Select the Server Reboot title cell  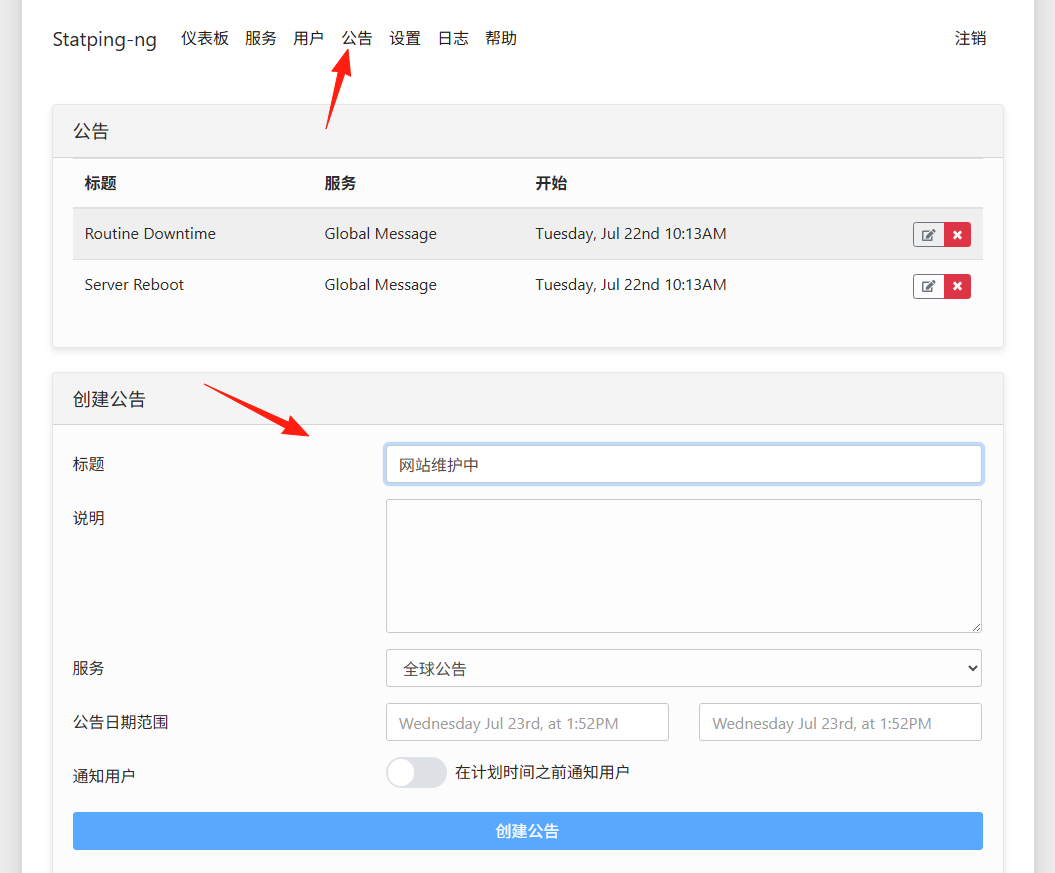click(134, 284)
